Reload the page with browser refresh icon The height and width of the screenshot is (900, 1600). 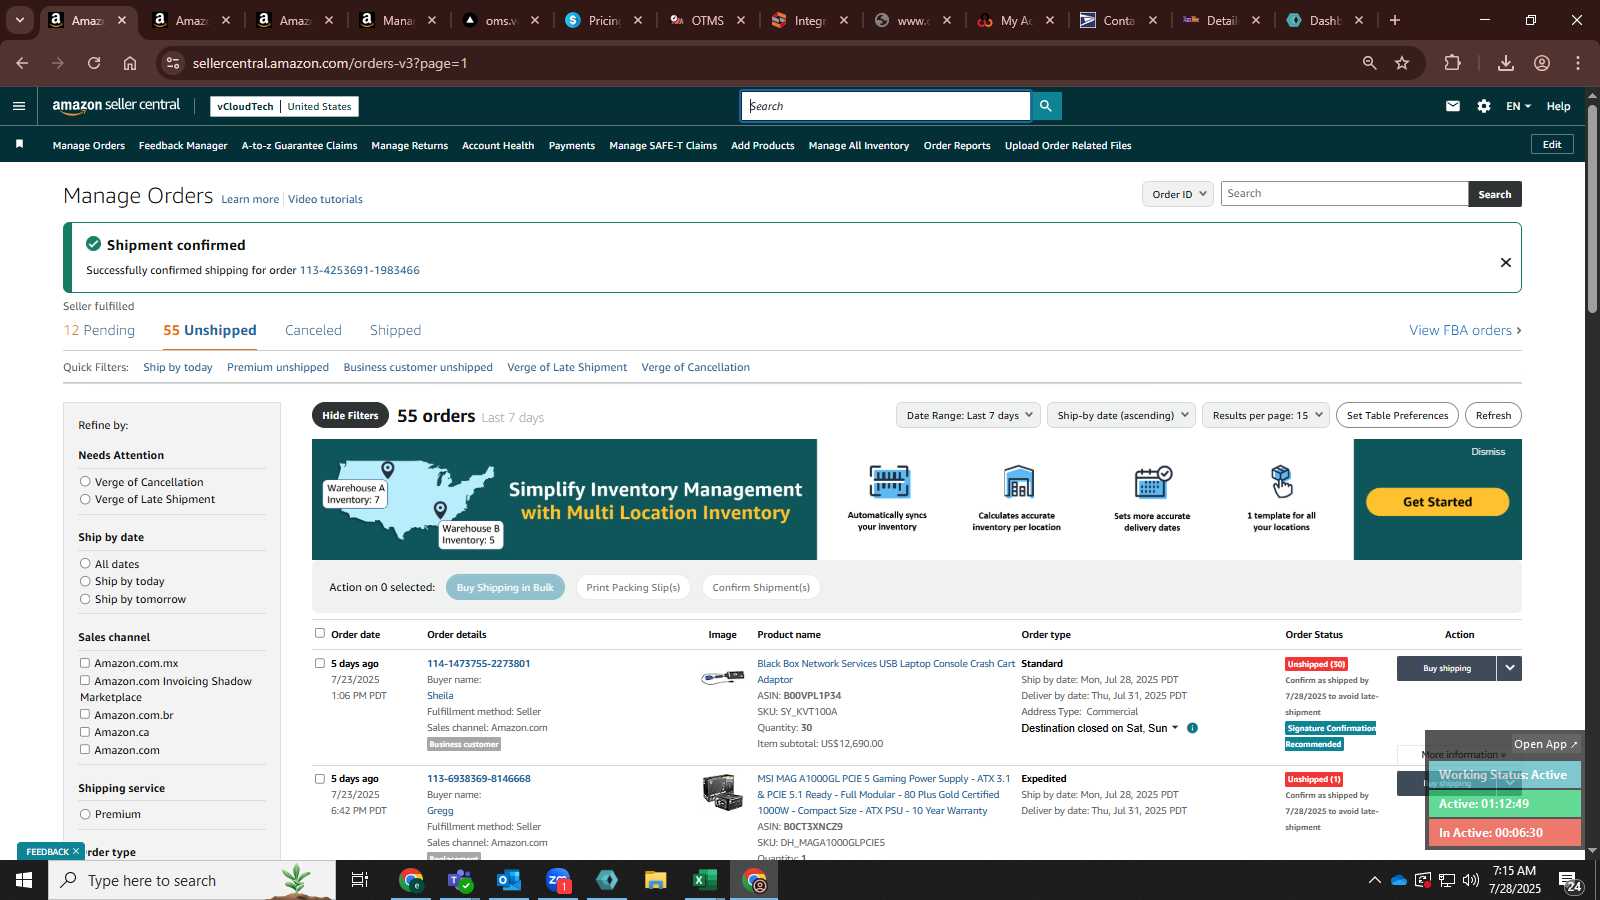pyautogui.click(x=94, y=63)
